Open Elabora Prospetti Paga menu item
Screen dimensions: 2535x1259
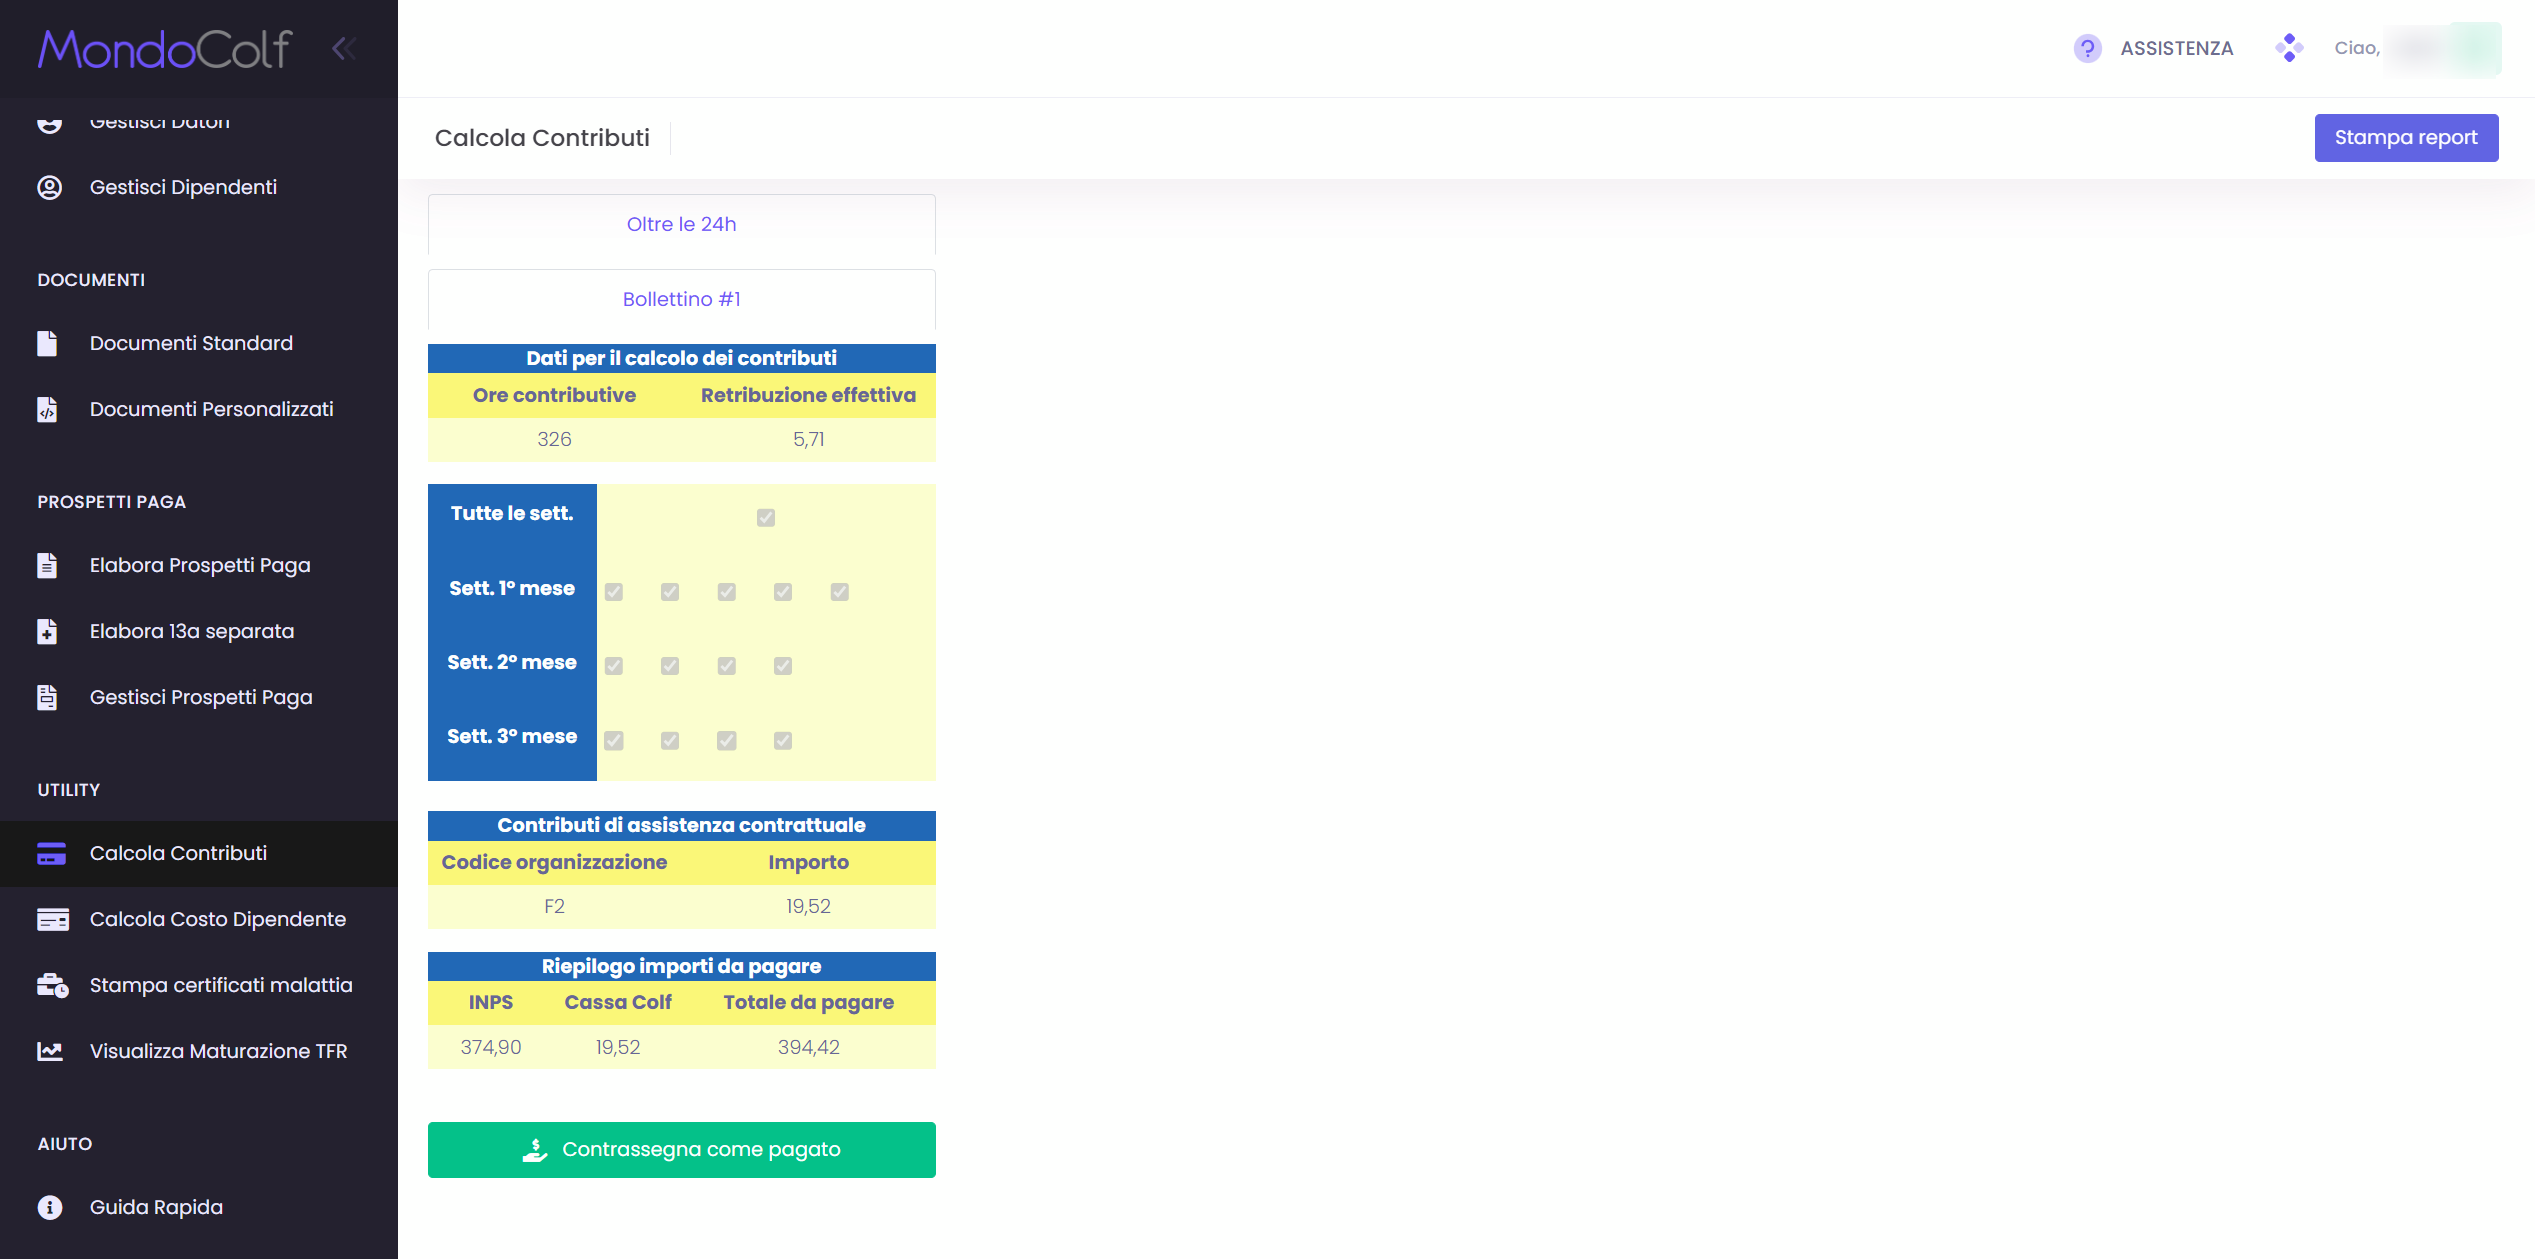(x=199, y=565)
